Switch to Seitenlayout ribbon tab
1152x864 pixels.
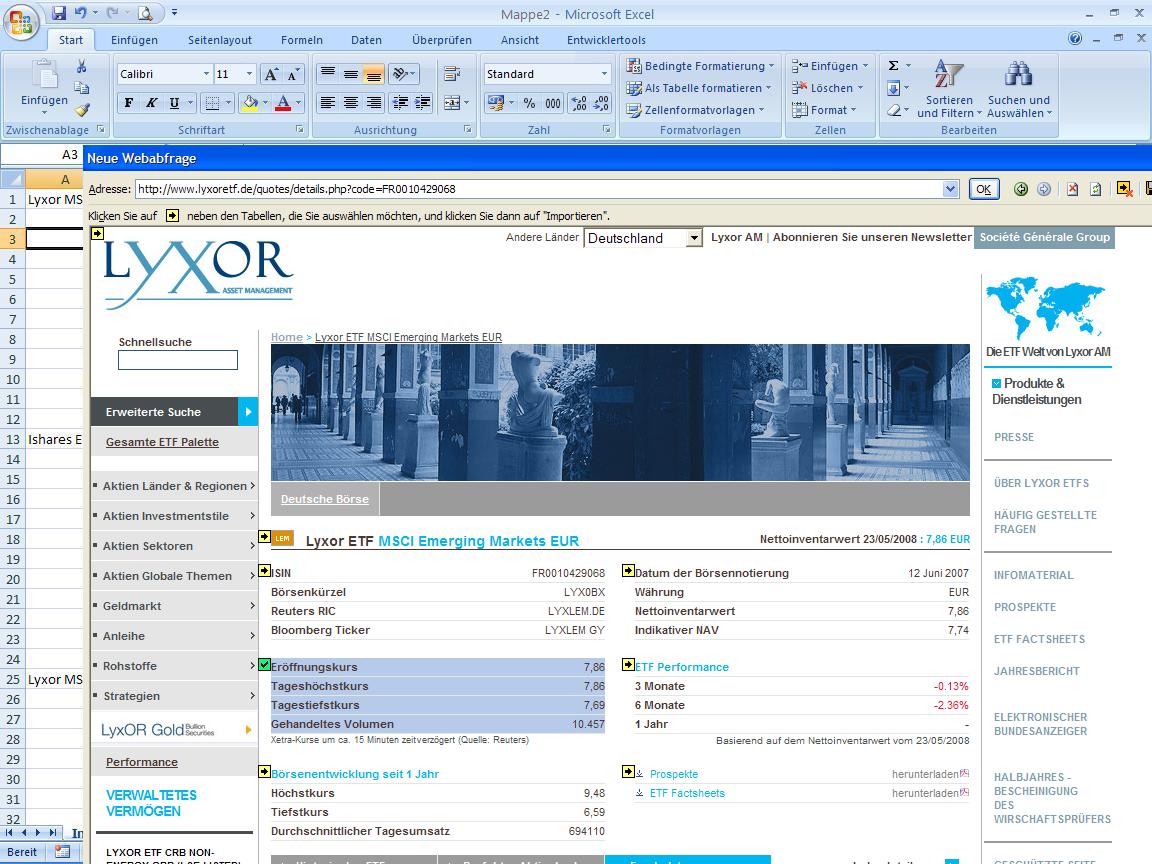(x=220, y=40)
